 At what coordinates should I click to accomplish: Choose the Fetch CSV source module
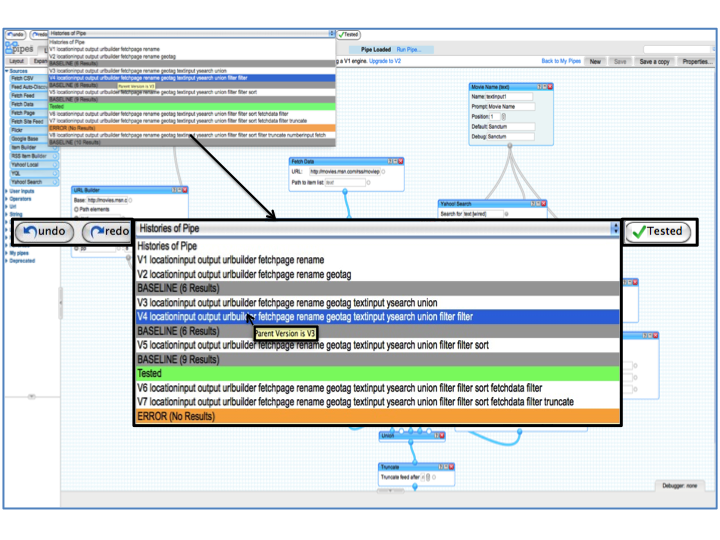(28, 79)
